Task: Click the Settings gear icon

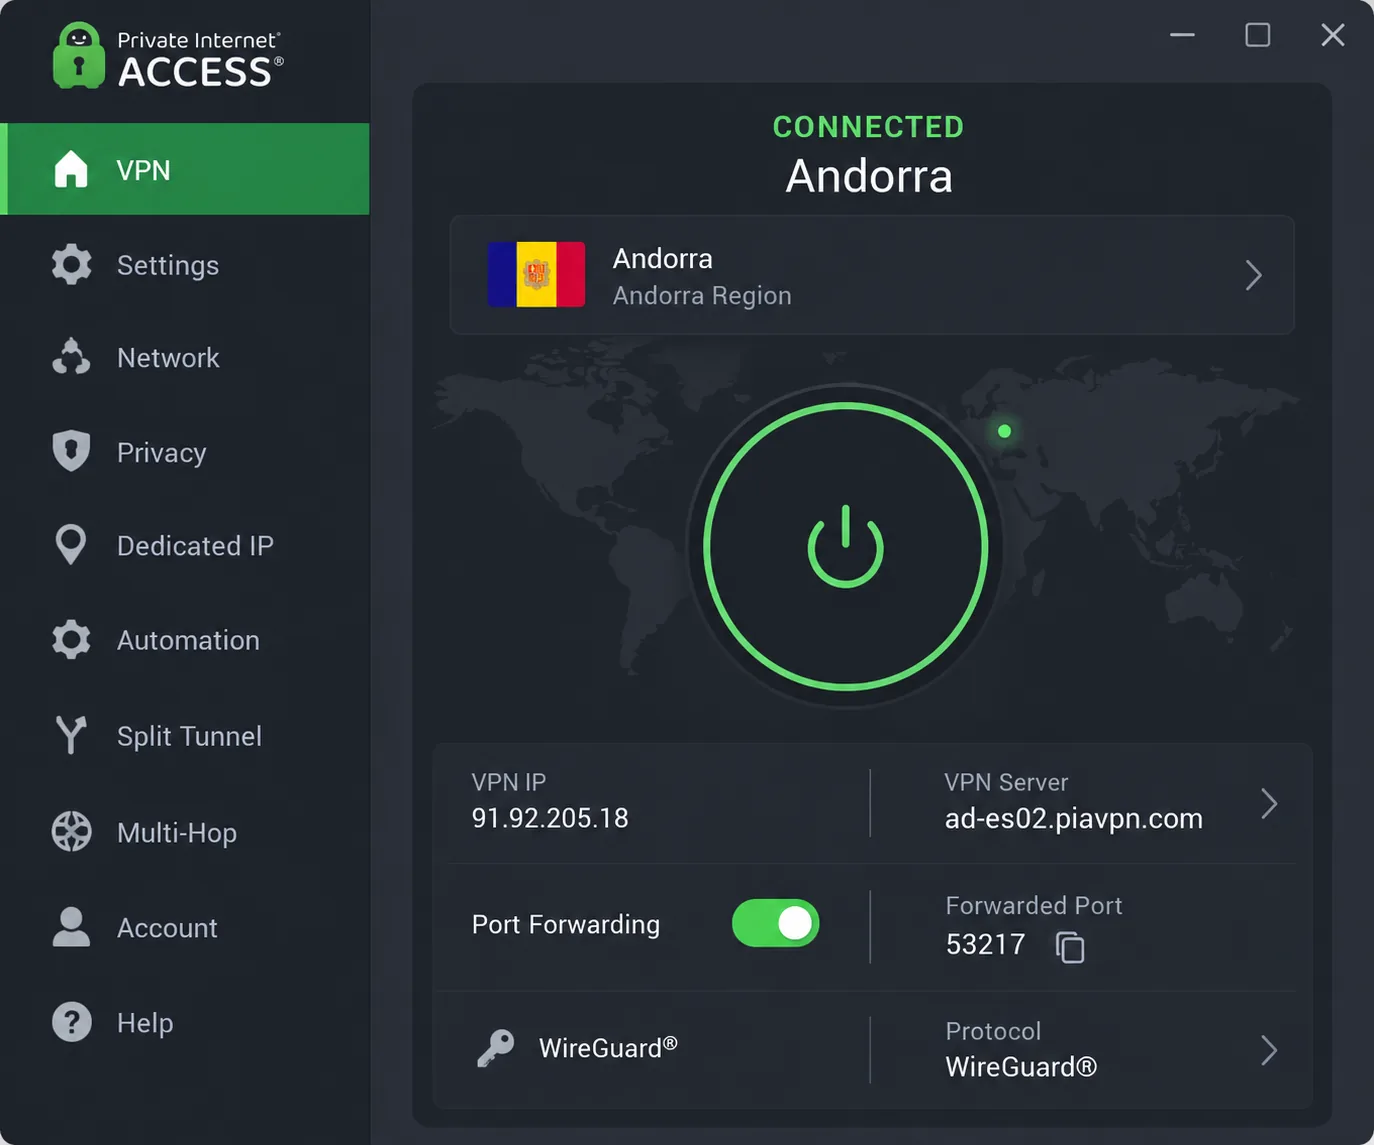Action: (x=71, y=265)
